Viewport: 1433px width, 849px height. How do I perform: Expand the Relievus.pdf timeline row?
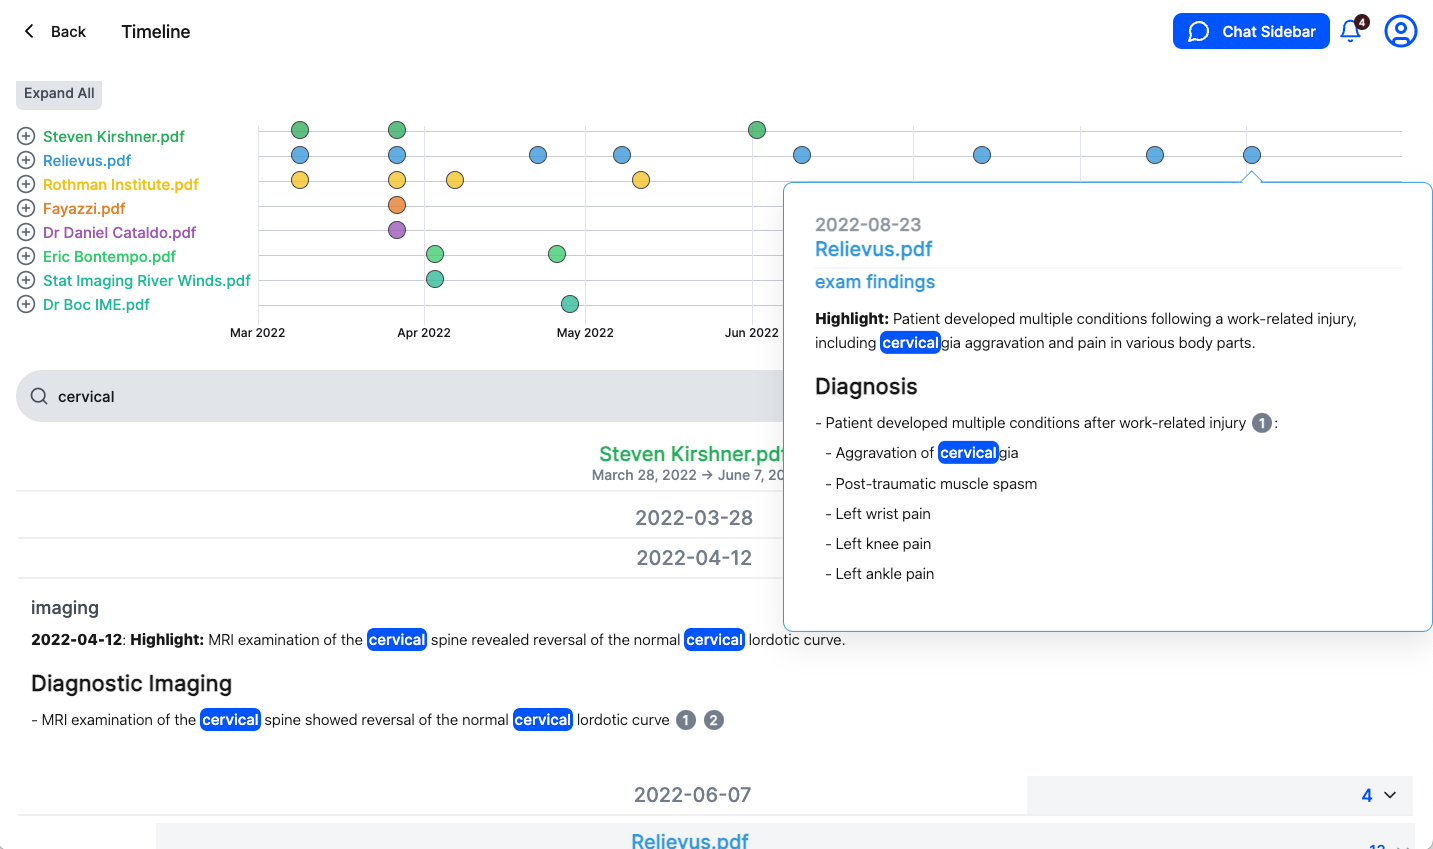(24, 160)
